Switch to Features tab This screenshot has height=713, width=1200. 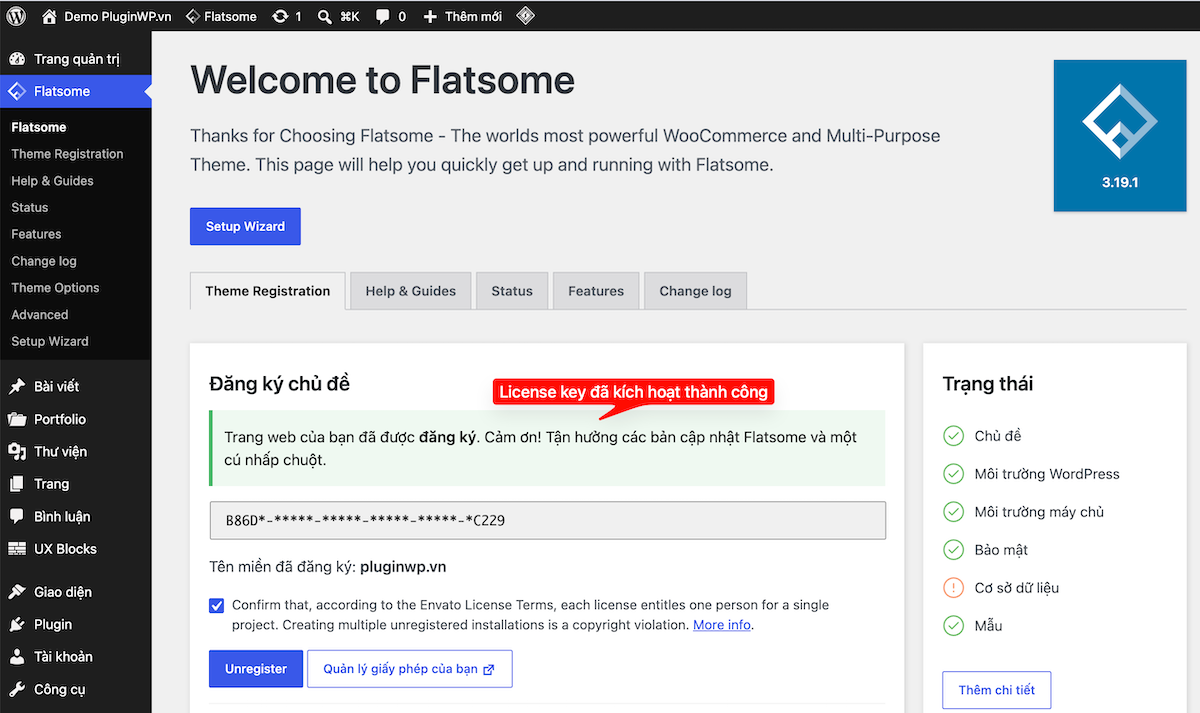pos(596,291)
